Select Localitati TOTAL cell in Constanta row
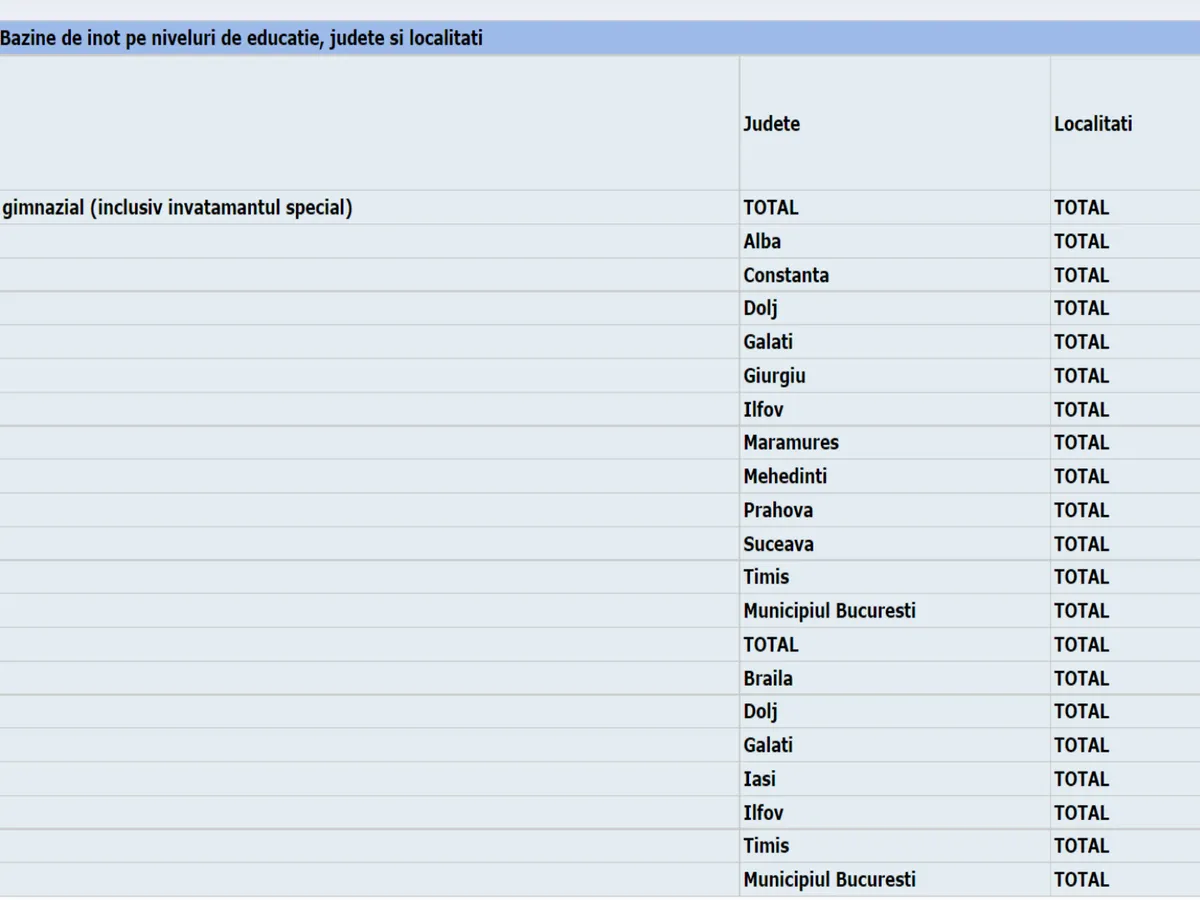 tap(1081, 275)
